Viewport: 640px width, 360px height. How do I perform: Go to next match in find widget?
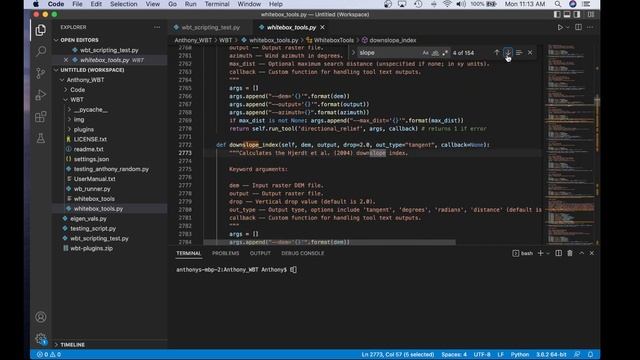[507, 53]
